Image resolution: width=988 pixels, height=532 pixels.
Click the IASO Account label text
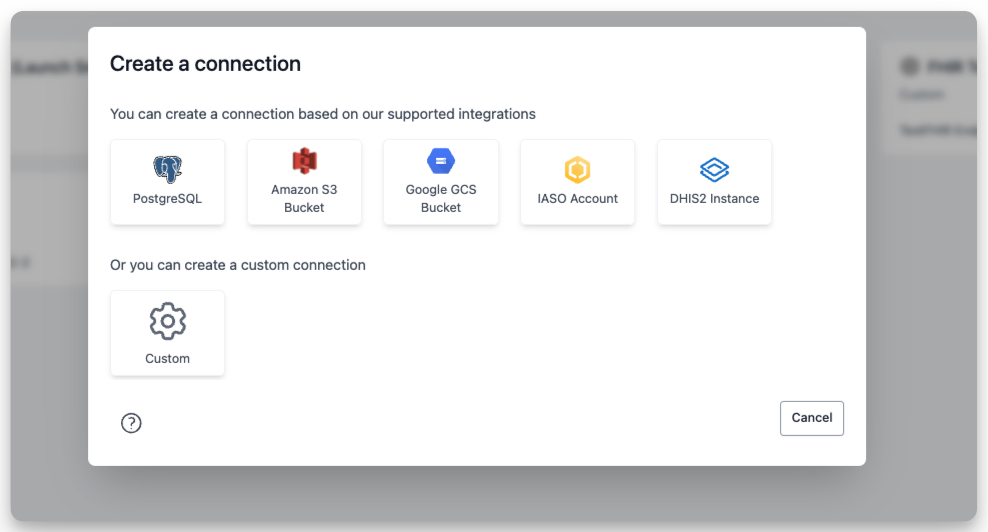[x=577, y=199]
